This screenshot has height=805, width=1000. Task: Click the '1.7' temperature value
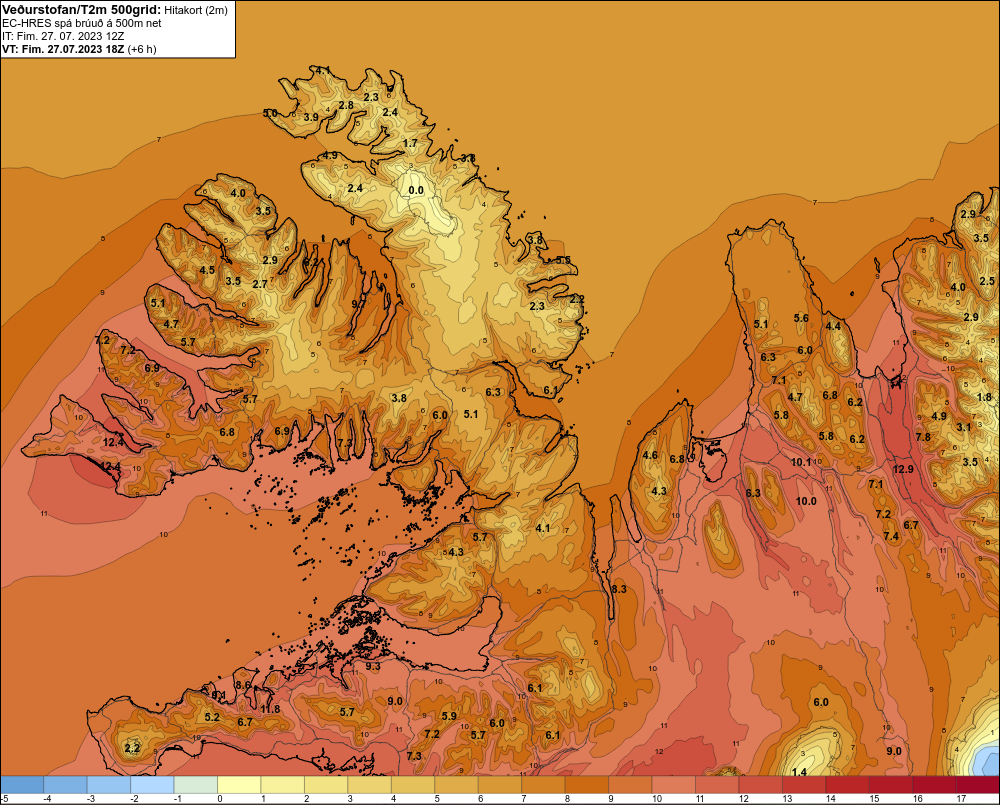410,143
